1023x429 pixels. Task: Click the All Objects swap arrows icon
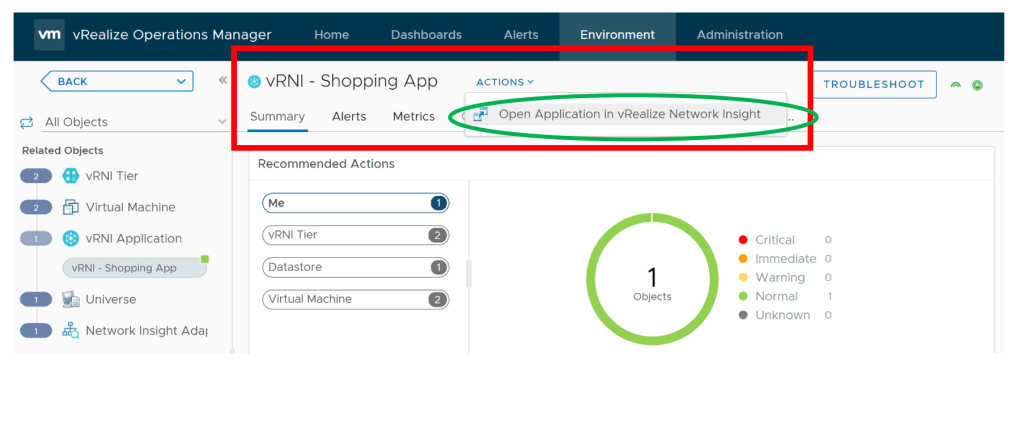27,122
